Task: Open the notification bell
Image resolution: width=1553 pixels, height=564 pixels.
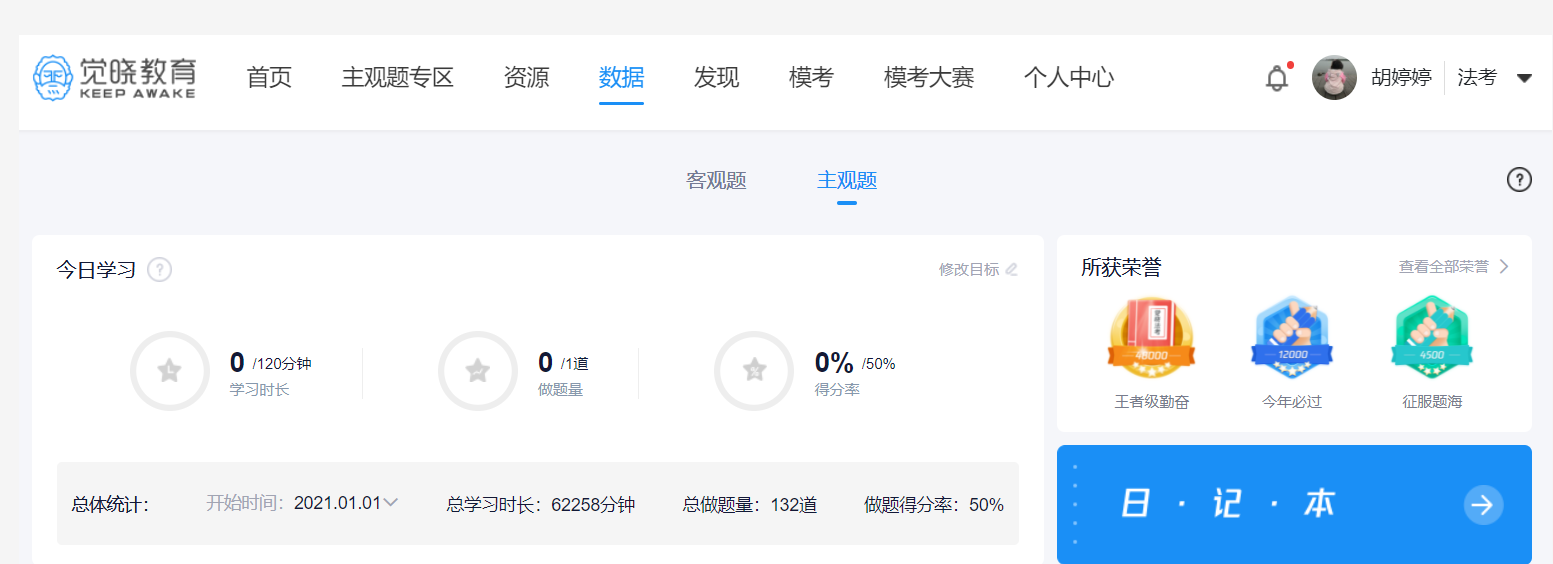Action: (x=1277, y=78)
